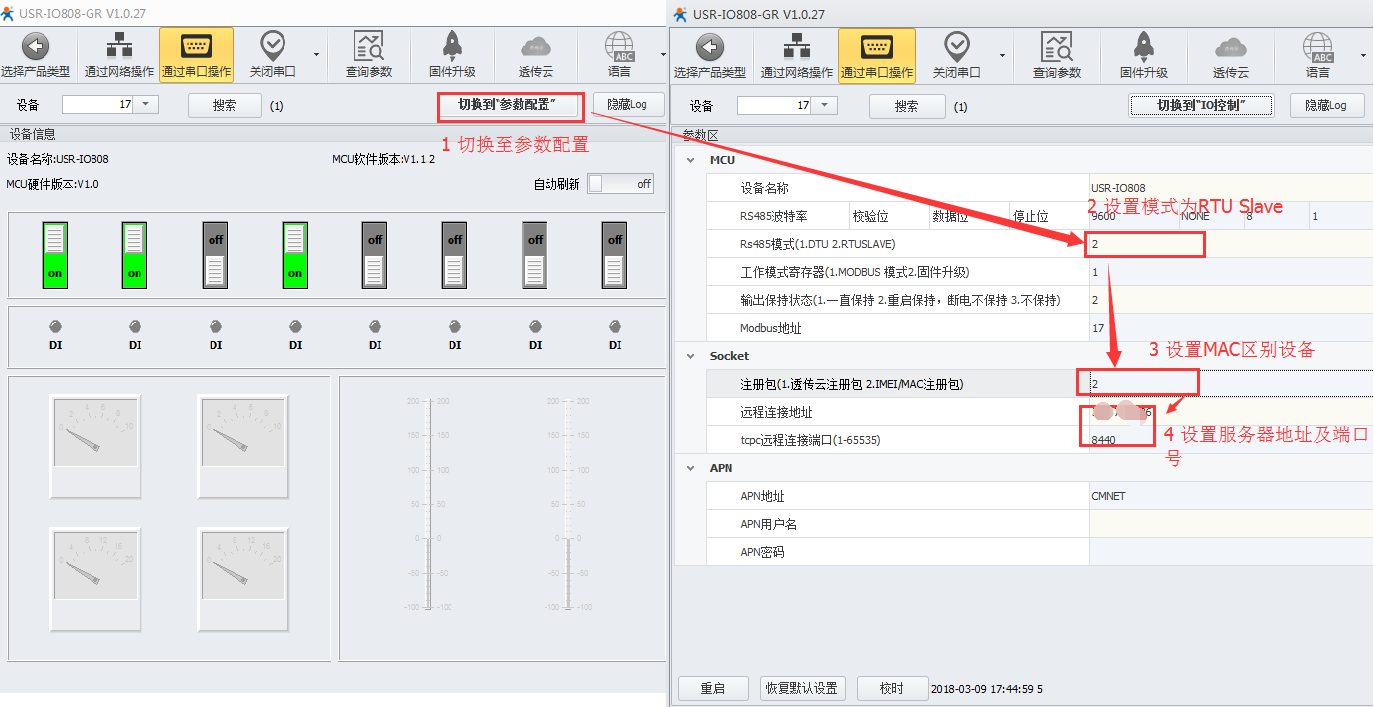Click the tcpc远程连接端口 value field
Screen dimensions: 1374x707
coord(1231,440)
